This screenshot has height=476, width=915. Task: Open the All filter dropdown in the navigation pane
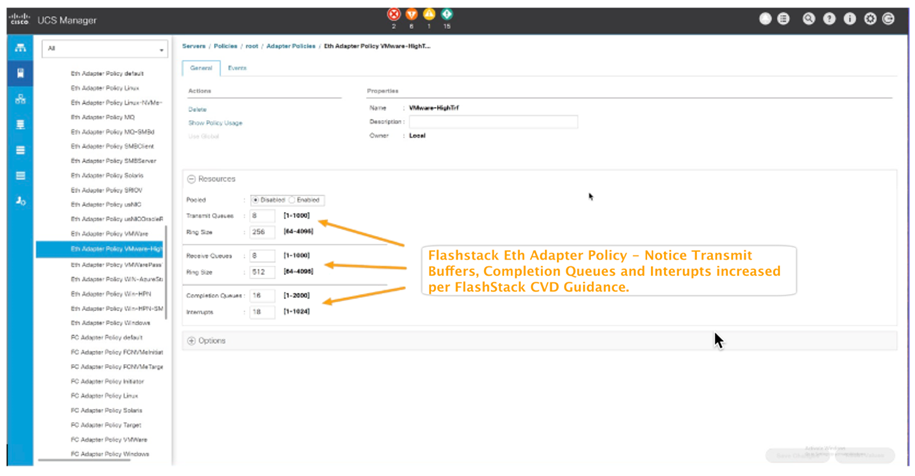click(x=104, y=49)
